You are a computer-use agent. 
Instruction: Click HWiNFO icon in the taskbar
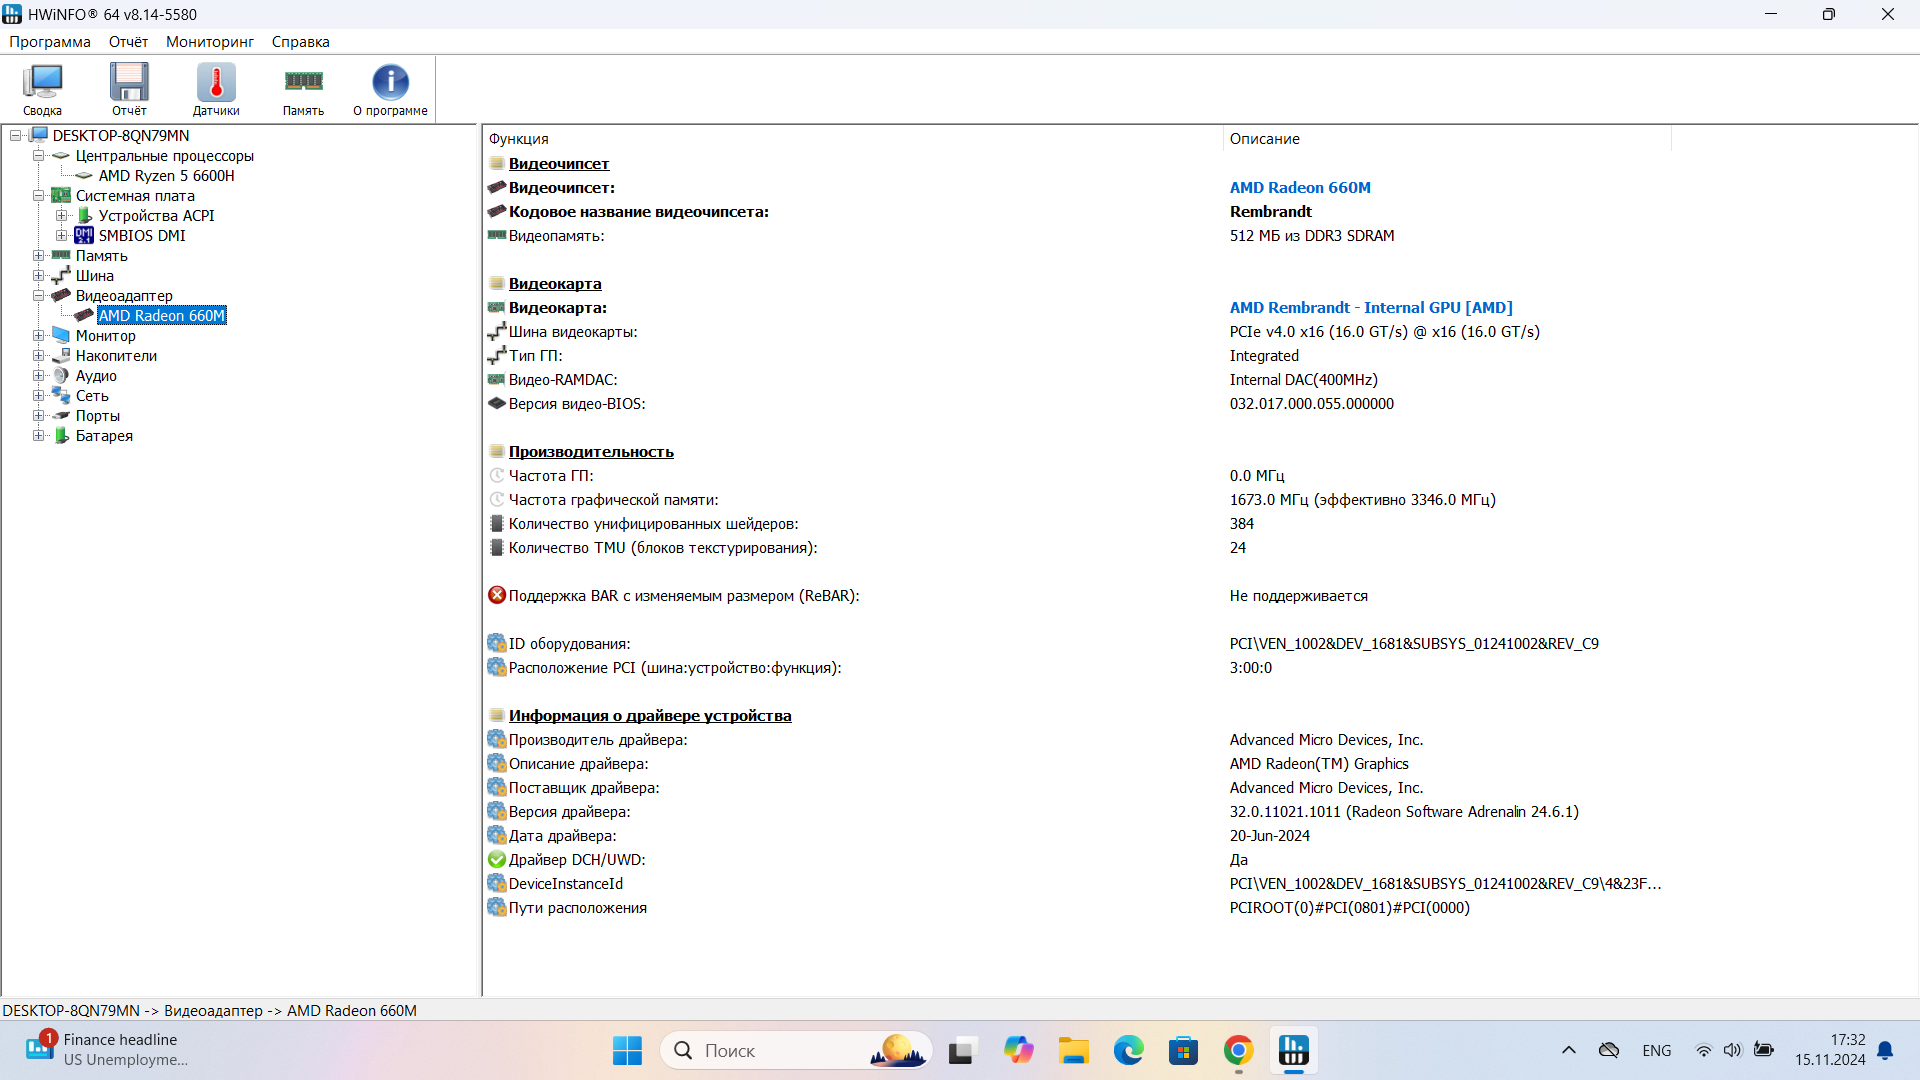tap(1293, 1051)
